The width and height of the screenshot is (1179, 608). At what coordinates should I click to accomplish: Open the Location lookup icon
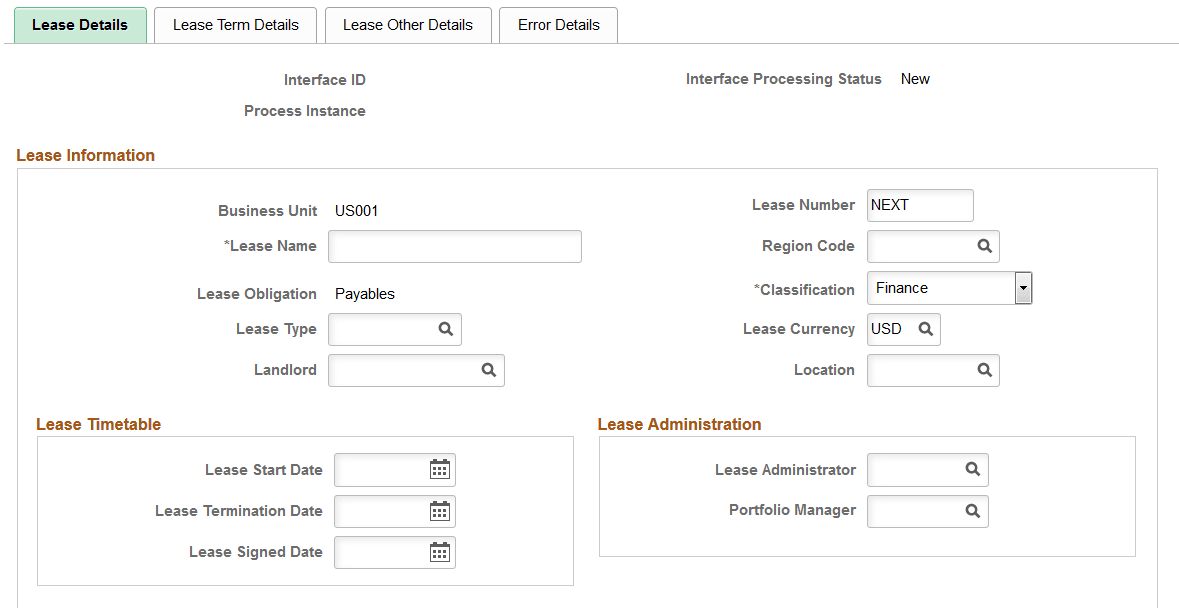click(985, 370)
